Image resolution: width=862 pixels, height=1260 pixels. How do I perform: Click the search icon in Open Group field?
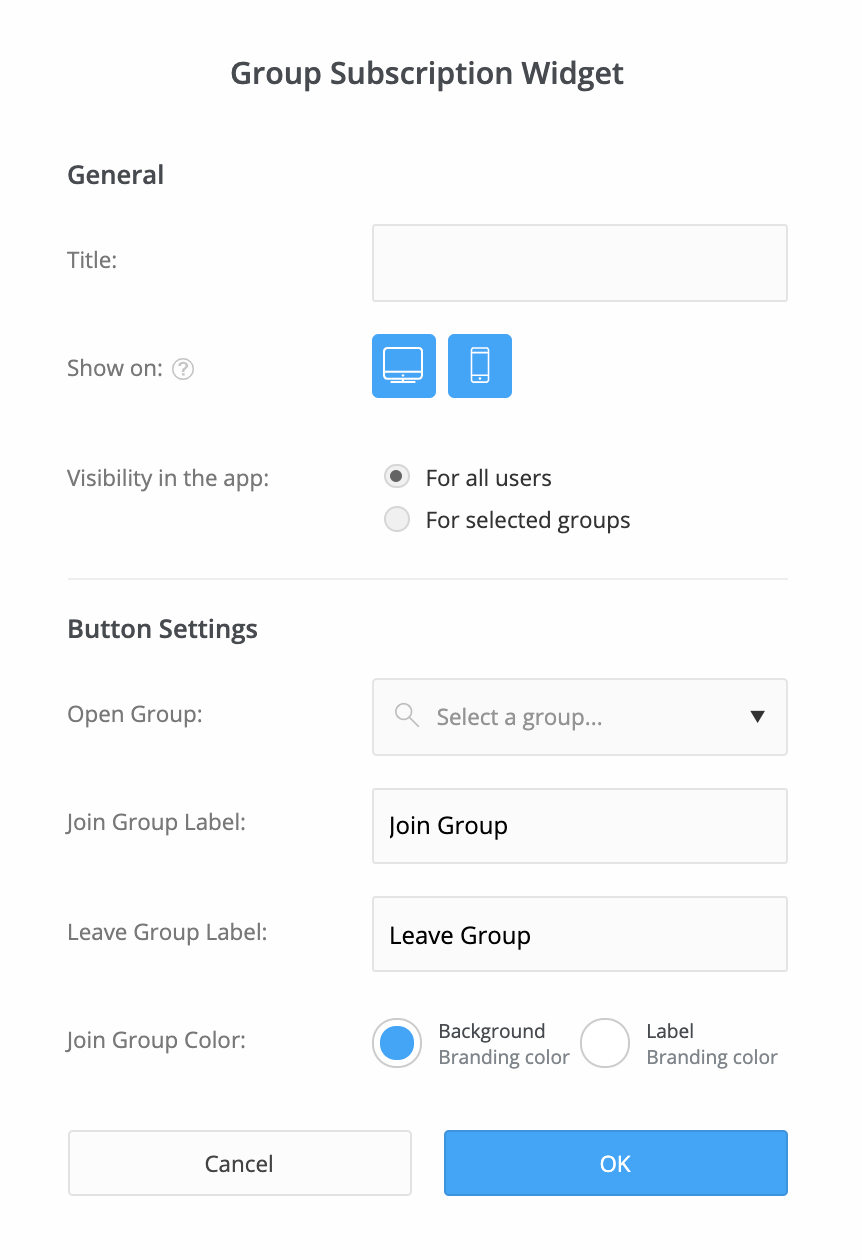[x=407, y=716]
